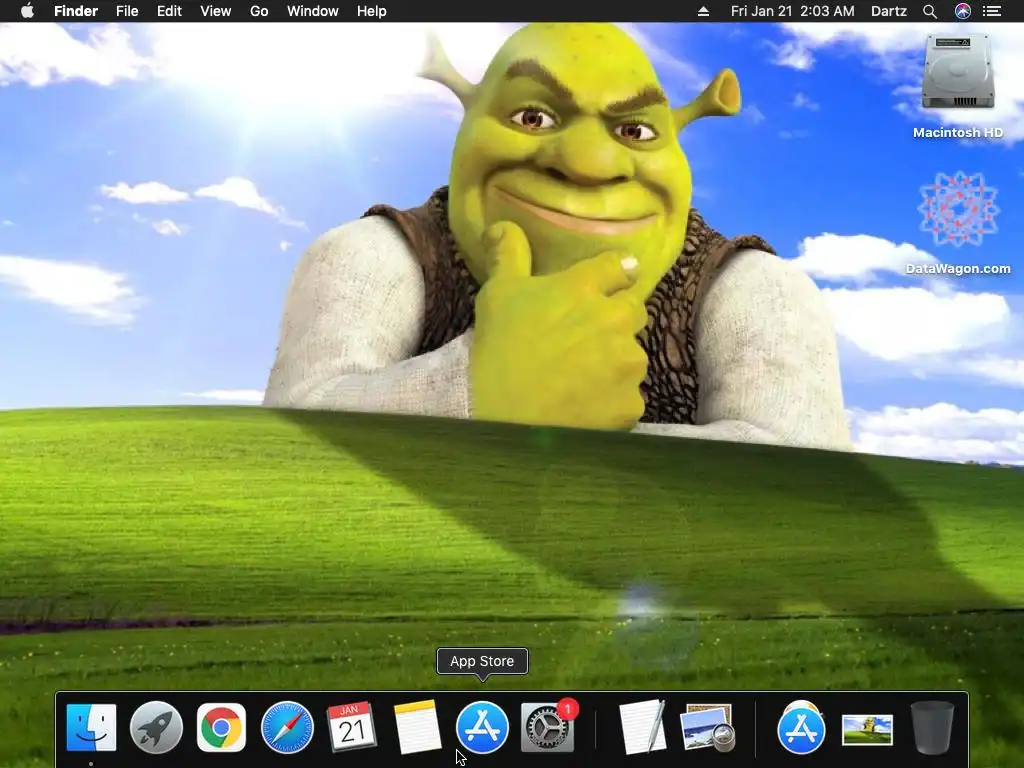Open the Help menu

pyautogui.click(x=372, y=11)
